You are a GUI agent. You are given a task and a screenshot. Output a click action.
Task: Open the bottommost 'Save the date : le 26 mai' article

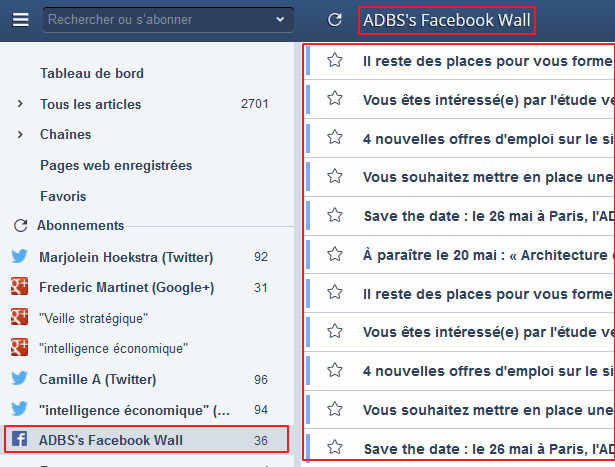pyautogui.click(x=489, y=449)
